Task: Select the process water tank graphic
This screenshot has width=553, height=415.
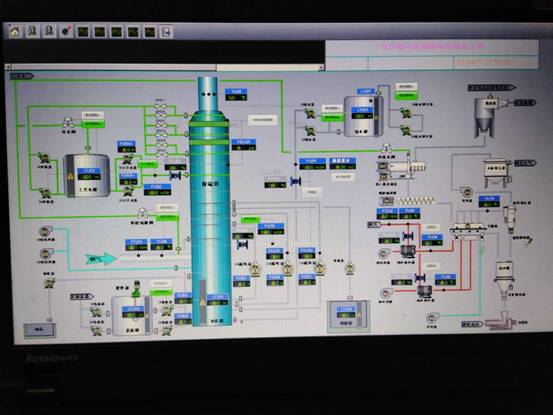Action: [x=87, y=175]
